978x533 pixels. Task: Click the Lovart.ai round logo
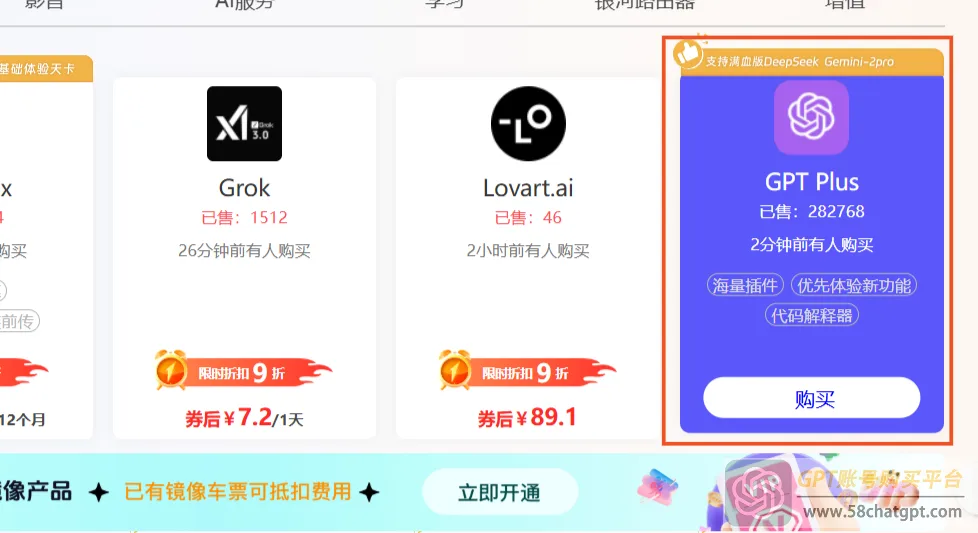[x=528, y=123]
